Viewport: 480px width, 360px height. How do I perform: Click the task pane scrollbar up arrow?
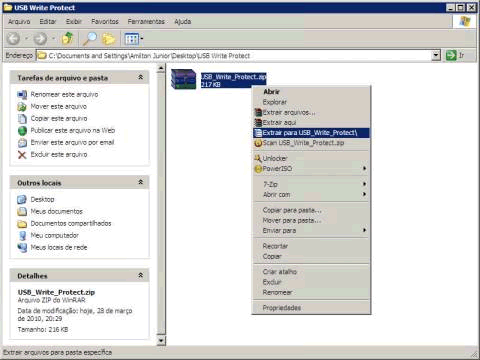(161, 68)
